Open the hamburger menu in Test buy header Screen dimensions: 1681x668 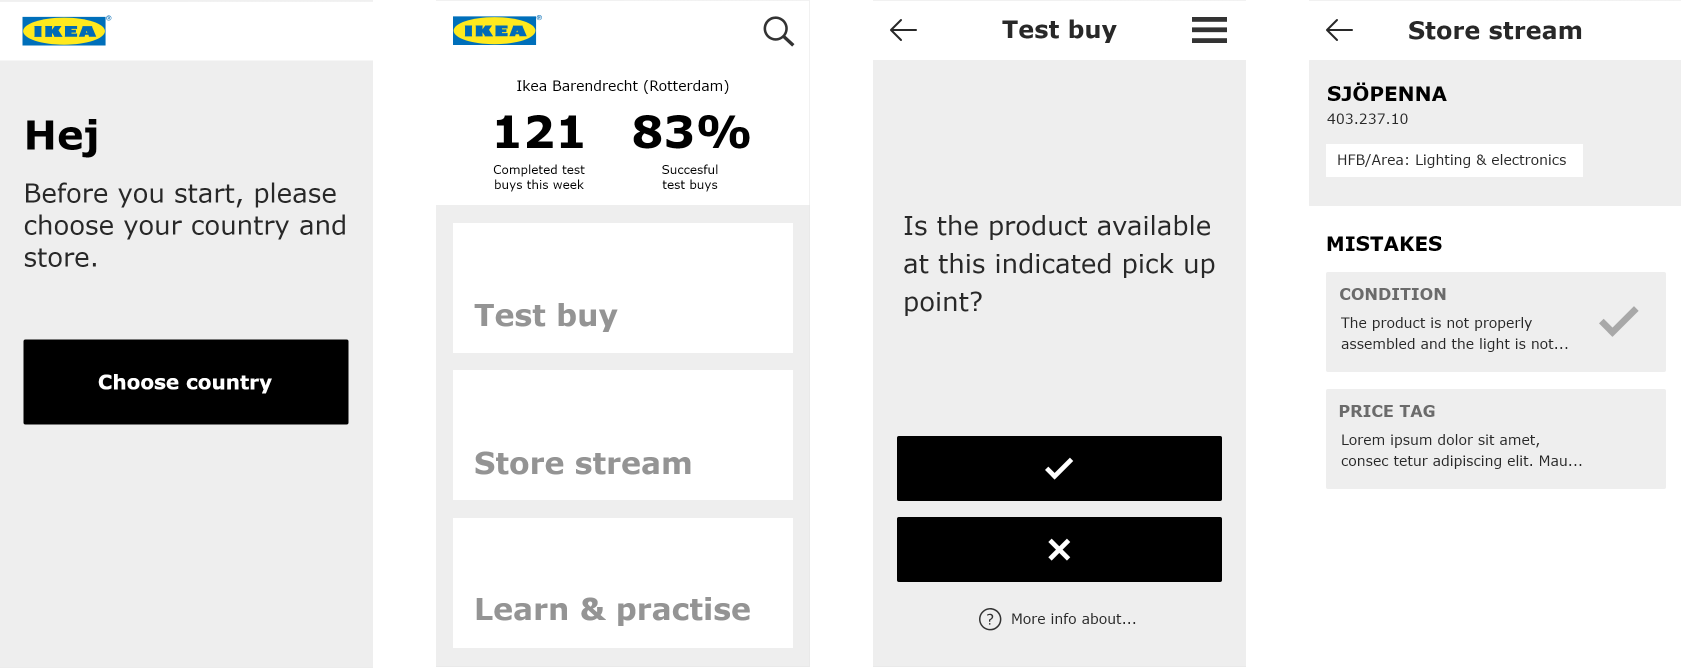tap(1209, 30)
